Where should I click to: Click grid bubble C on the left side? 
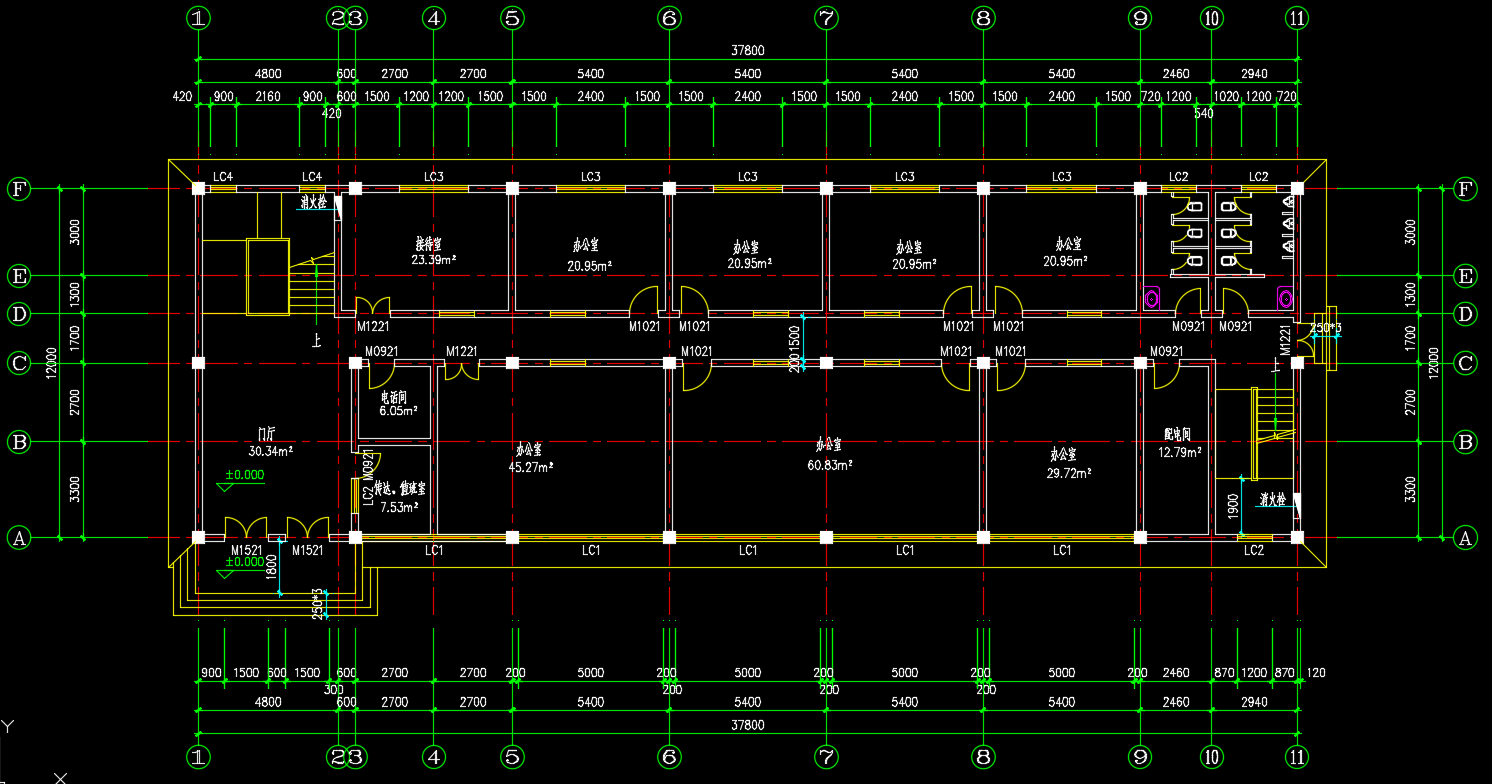18,364
